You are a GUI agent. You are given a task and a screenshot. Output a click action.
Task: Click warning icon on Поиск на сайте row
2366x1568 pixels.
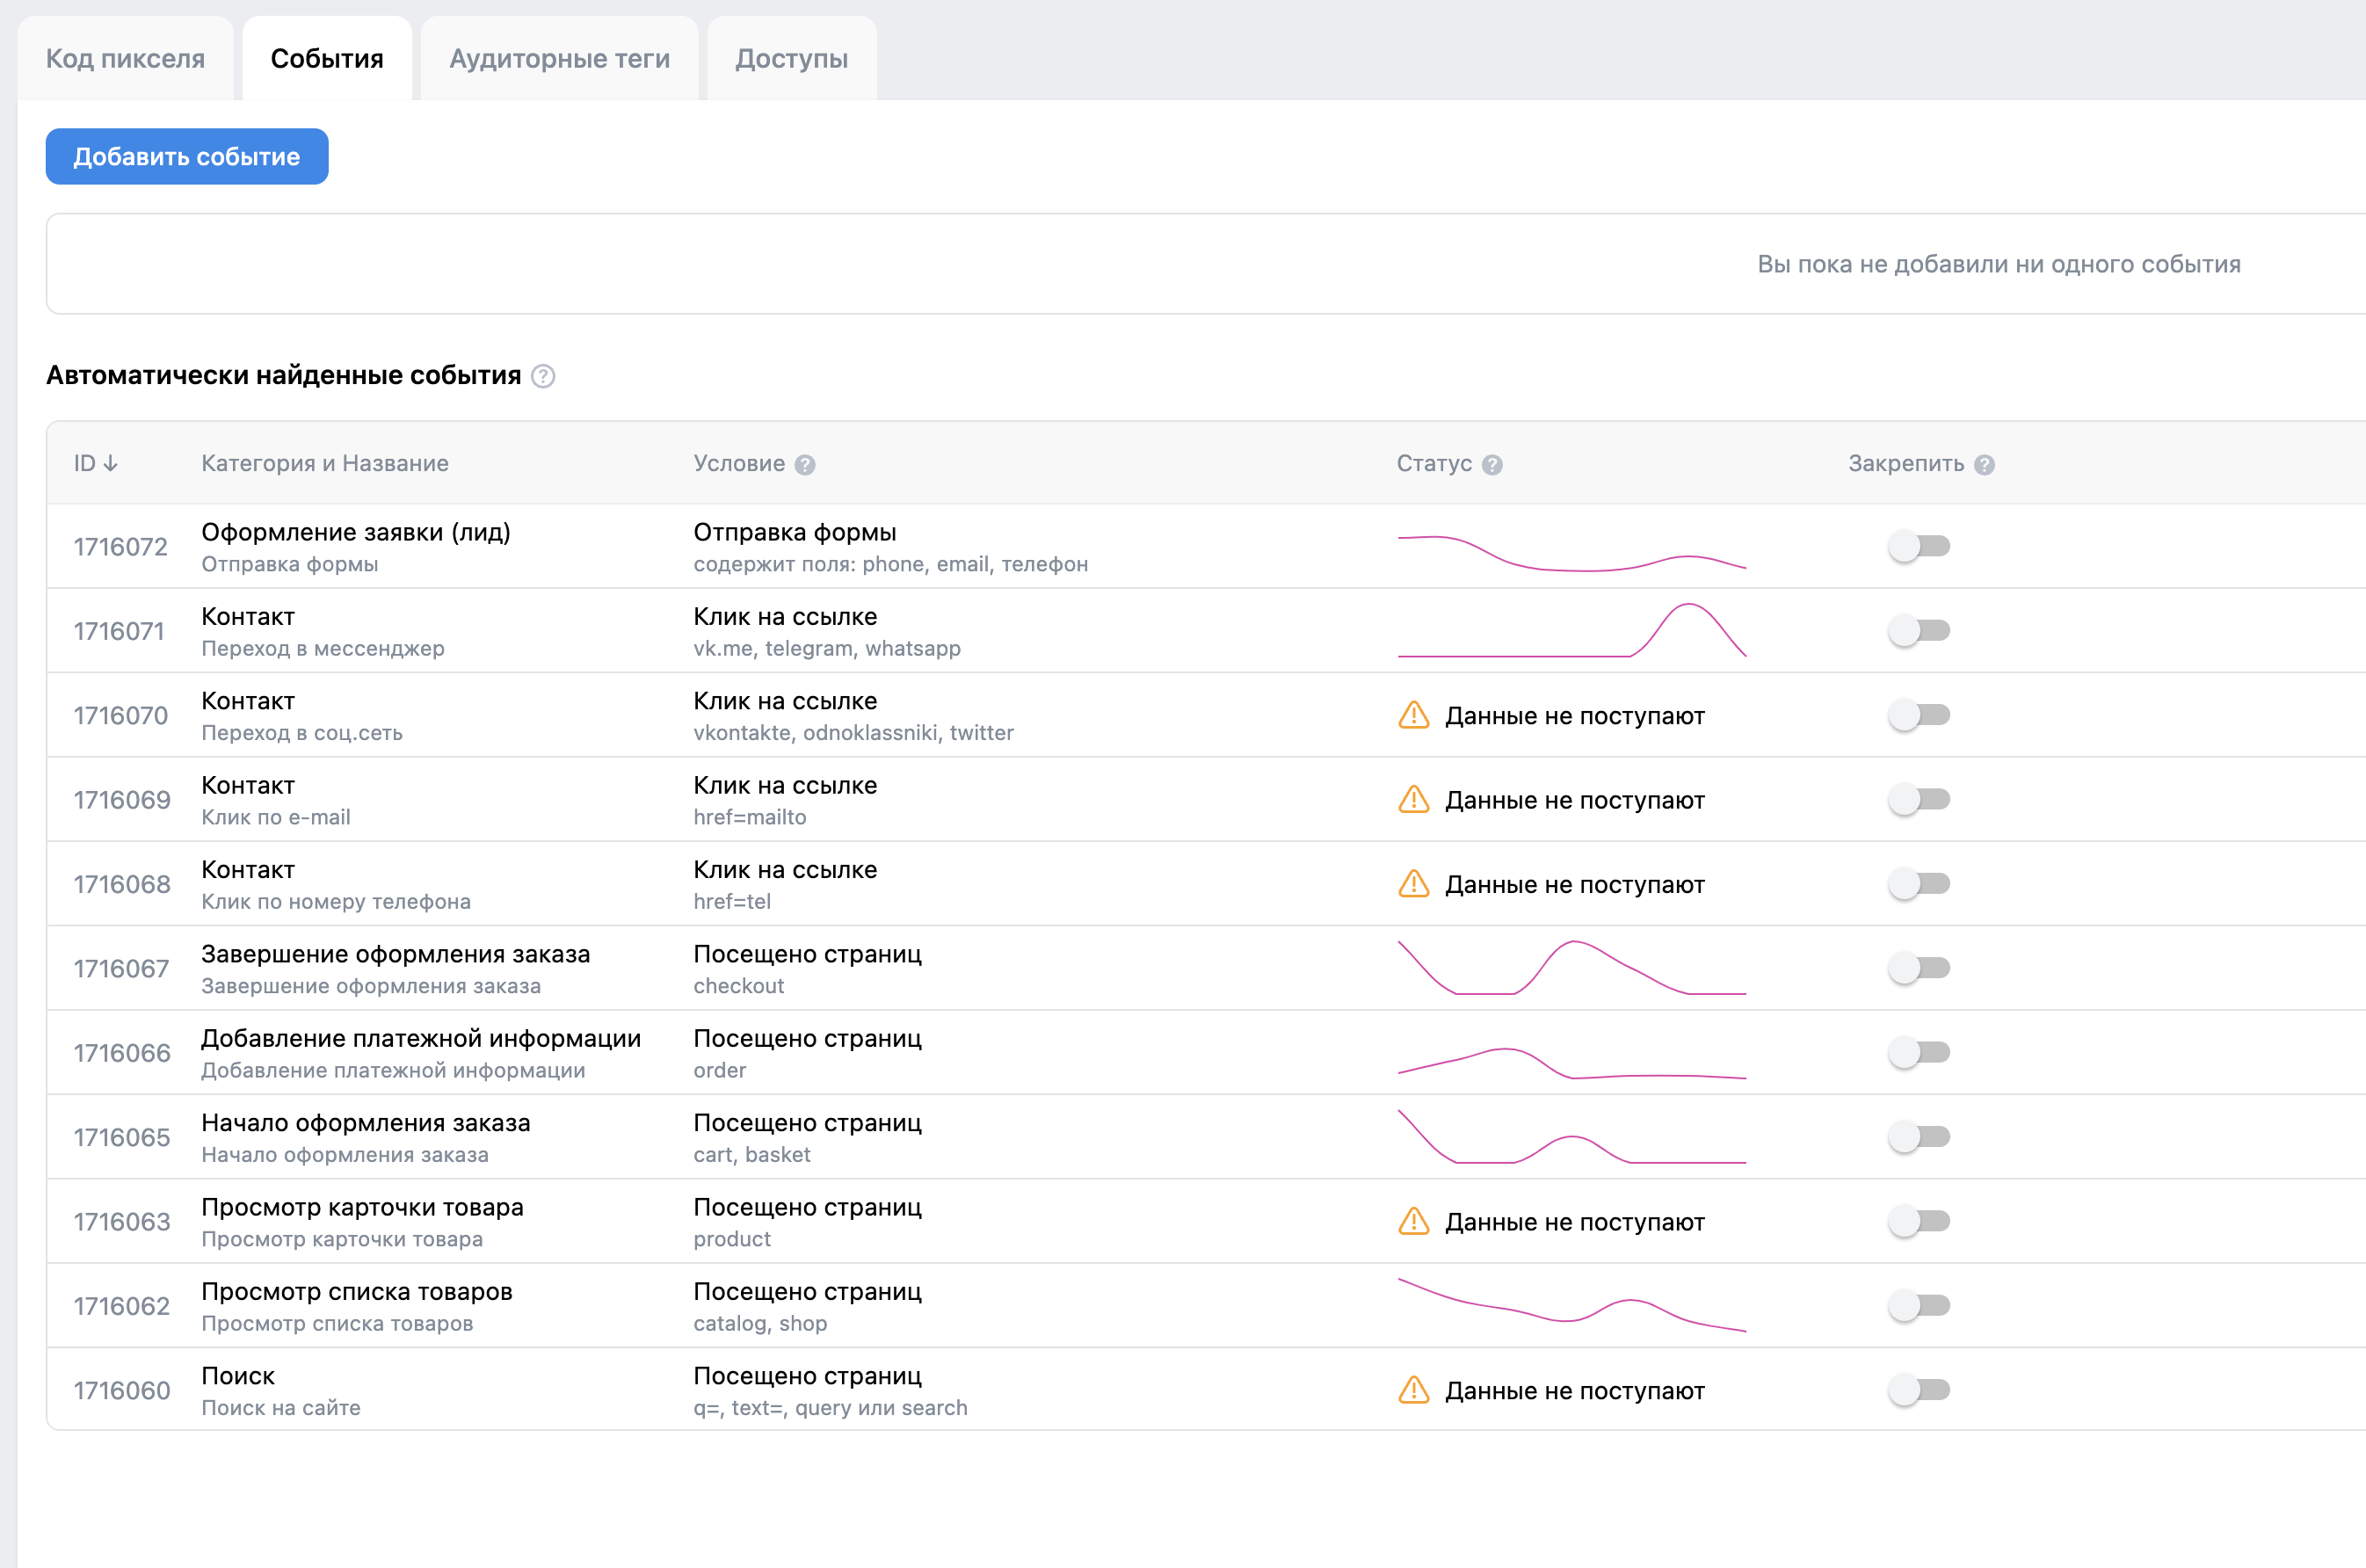pos(1413,1391)
